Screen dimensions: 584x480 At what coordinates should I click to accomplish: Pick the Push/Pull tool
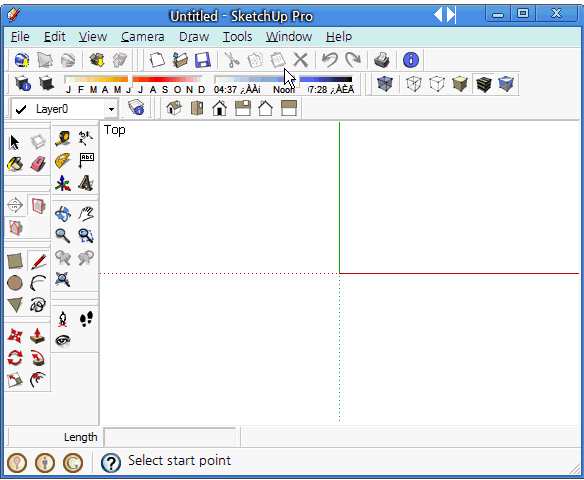click(38, 336)
